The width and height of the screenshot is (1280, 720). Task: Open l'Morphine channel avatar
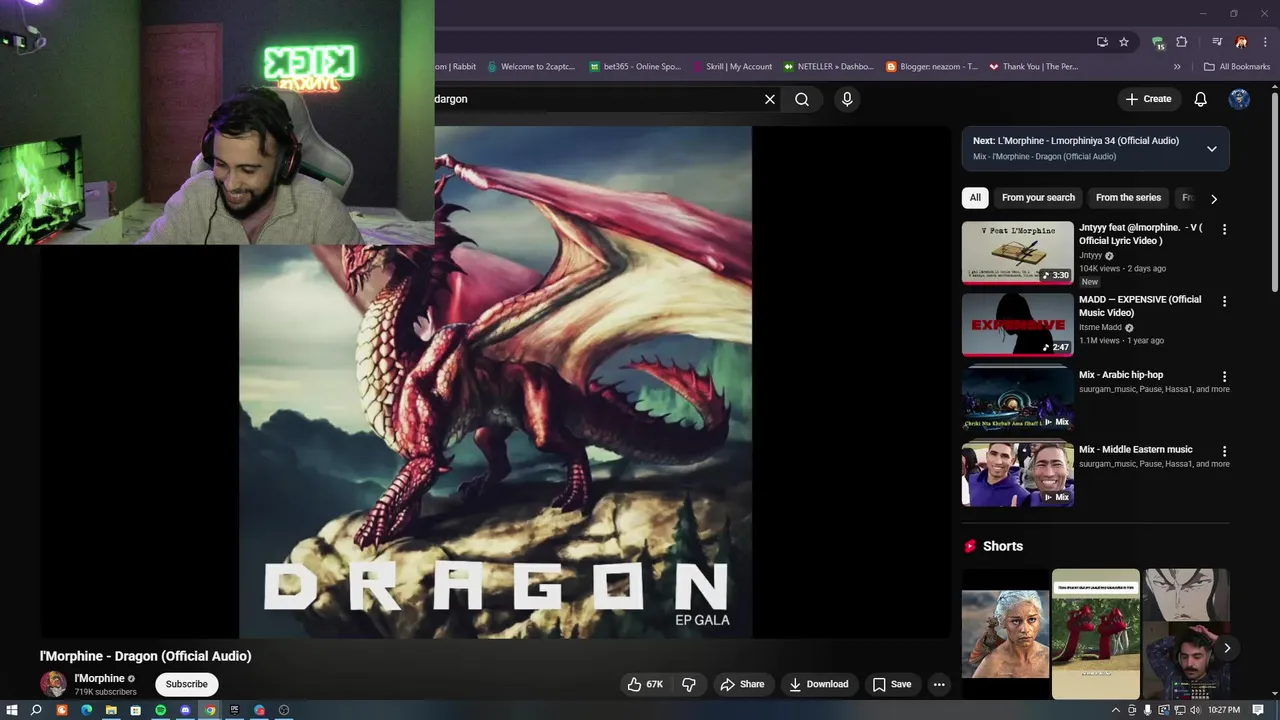click(x=53, y=684)
